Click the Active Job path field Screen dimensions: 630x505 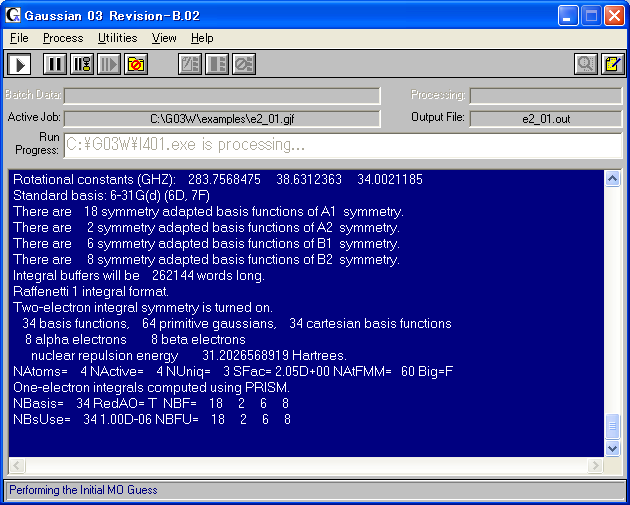tap(222, 119)
